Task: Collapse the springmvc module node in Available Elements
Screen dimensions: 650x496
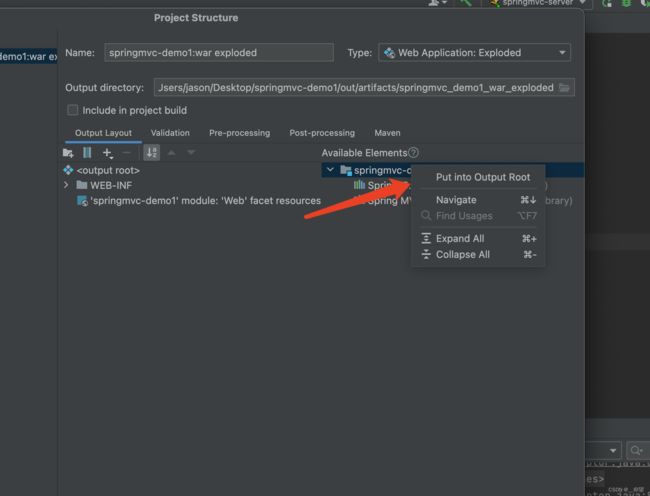Action: (x=330, y=169)
